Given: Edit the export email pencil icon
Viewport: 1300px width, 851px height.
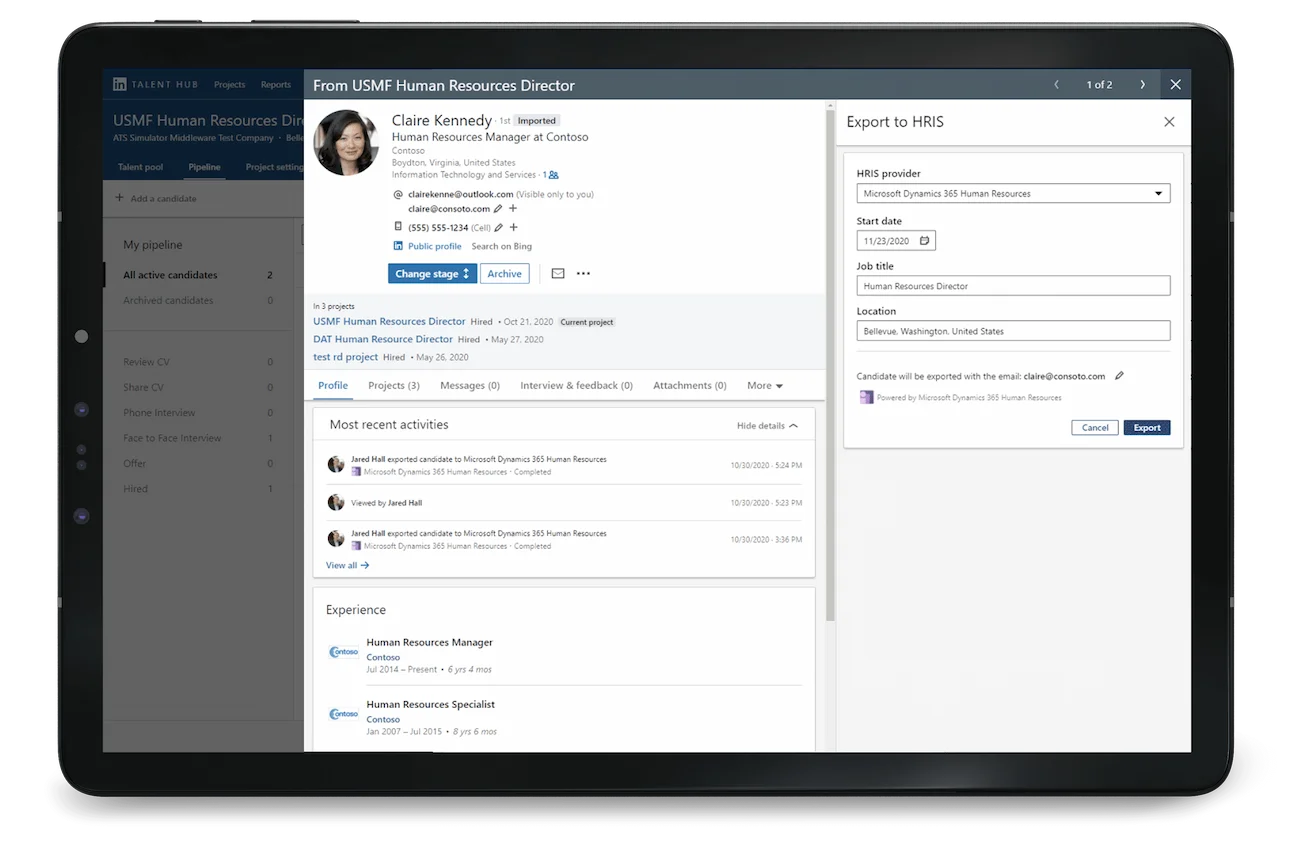Looking at the screenshot, I should click(x=1119, y=376).
